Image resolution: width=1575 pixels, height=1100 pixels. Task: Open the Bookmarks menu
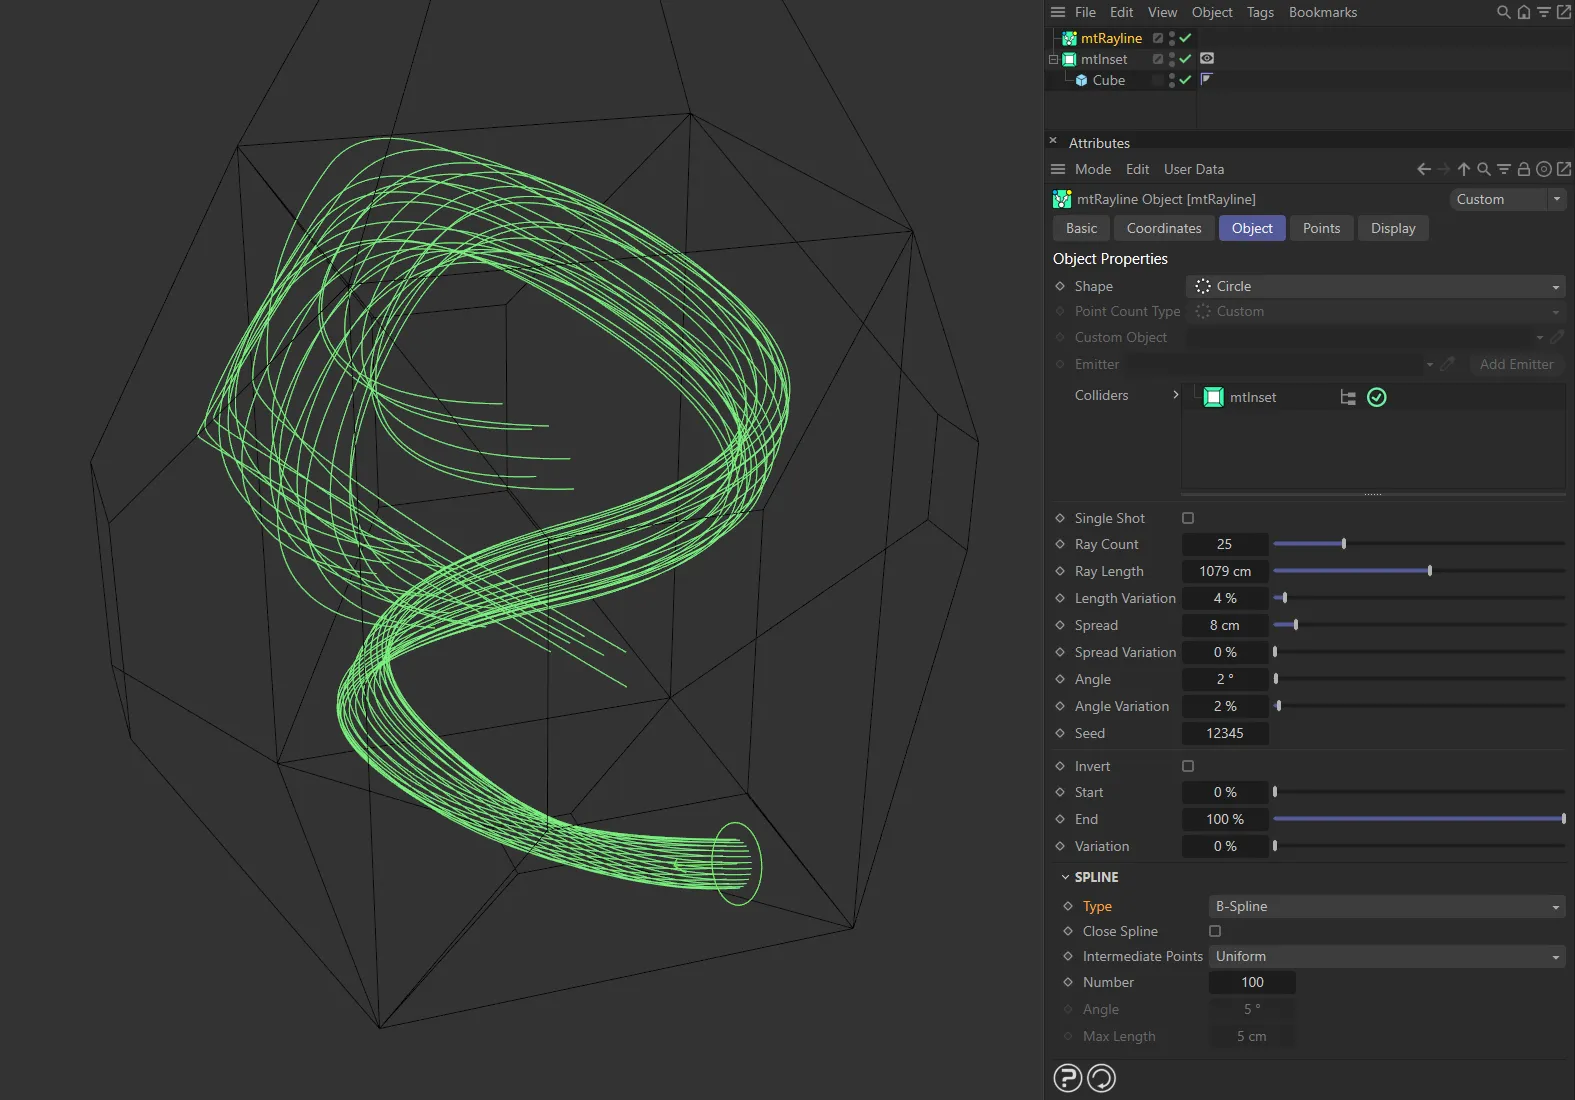(1323, 12)
